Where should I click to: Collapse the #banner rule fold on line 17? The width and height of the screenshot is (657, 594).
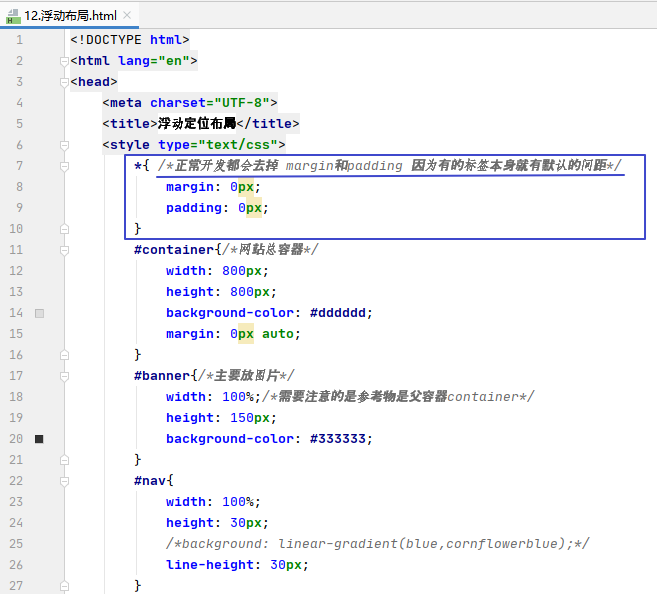(x=64, y=376)
